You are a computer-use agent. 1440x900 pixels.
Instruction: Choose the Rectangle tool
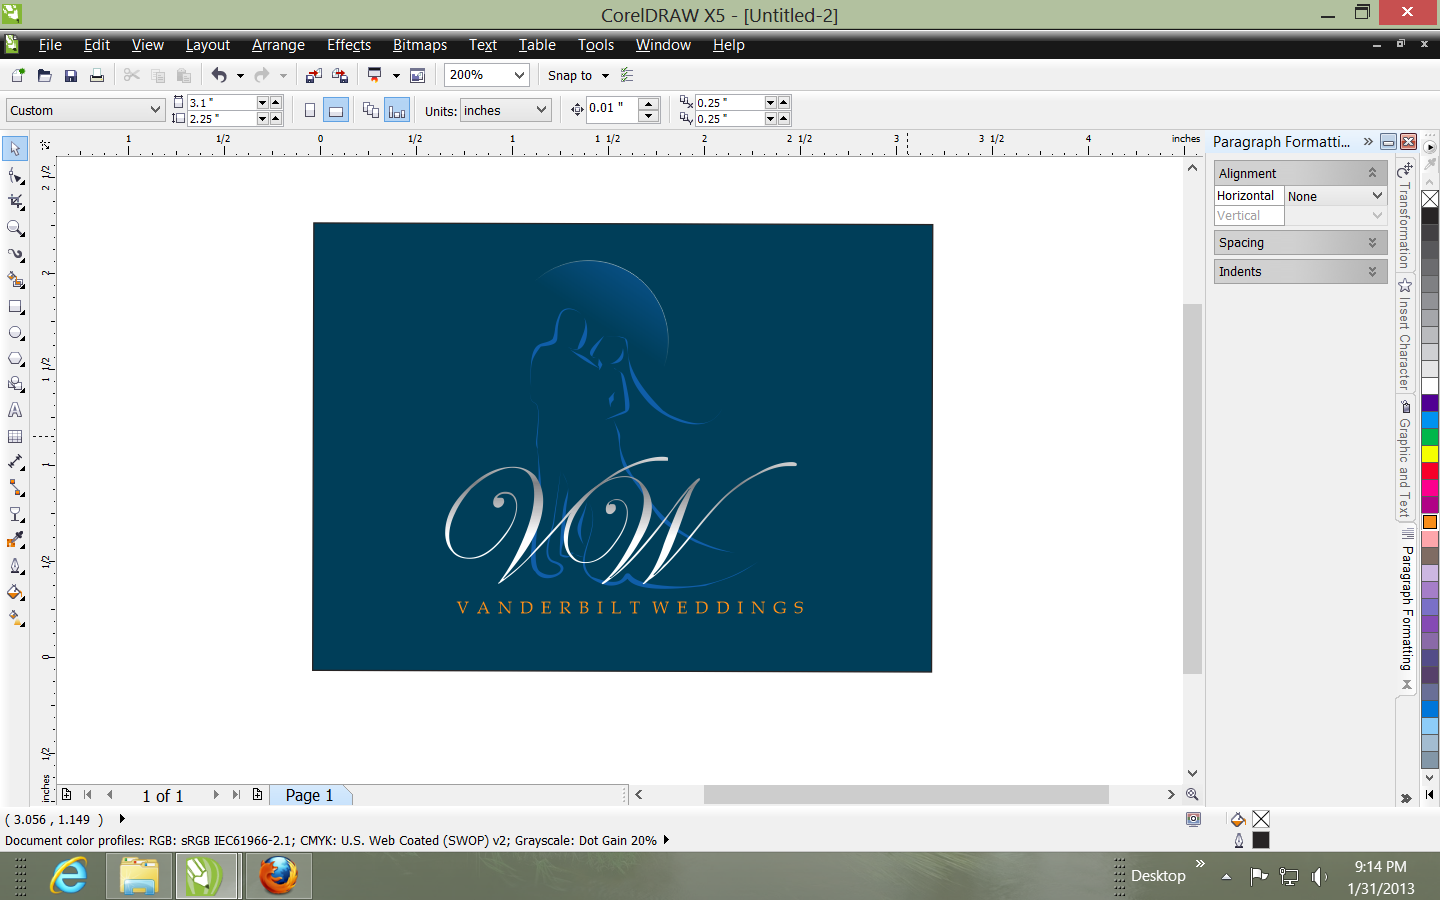[15, 307]
